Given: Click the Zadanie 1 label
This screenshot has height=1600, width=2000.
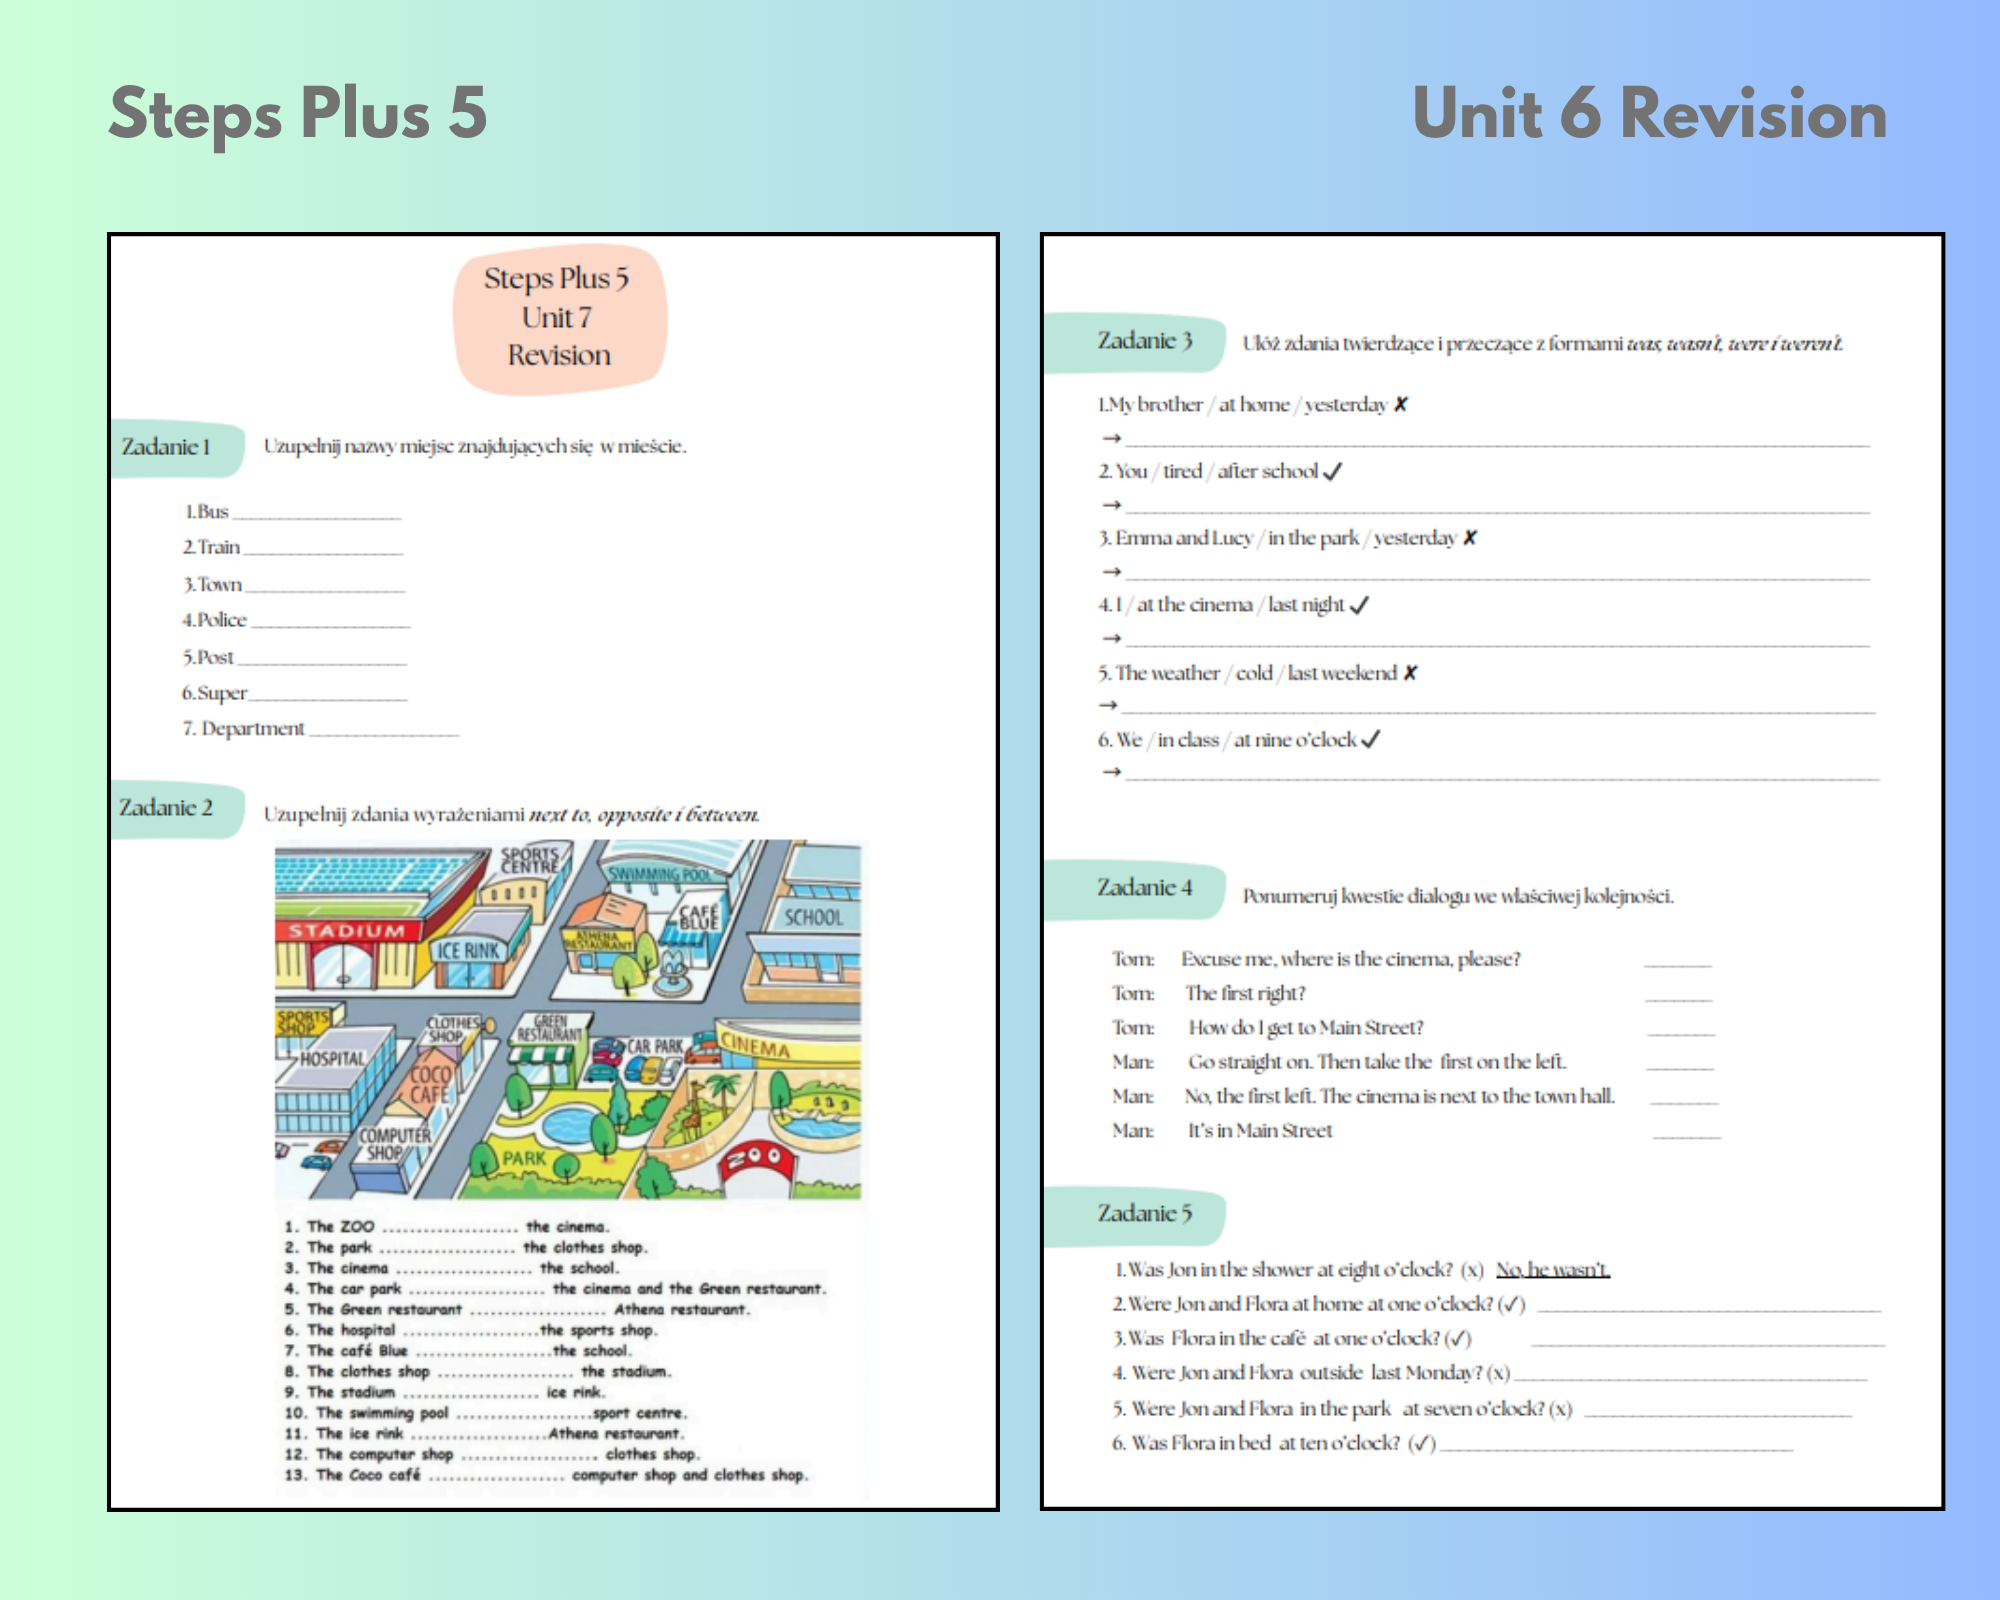Looking at the screenshot, I should click(167, 447).
